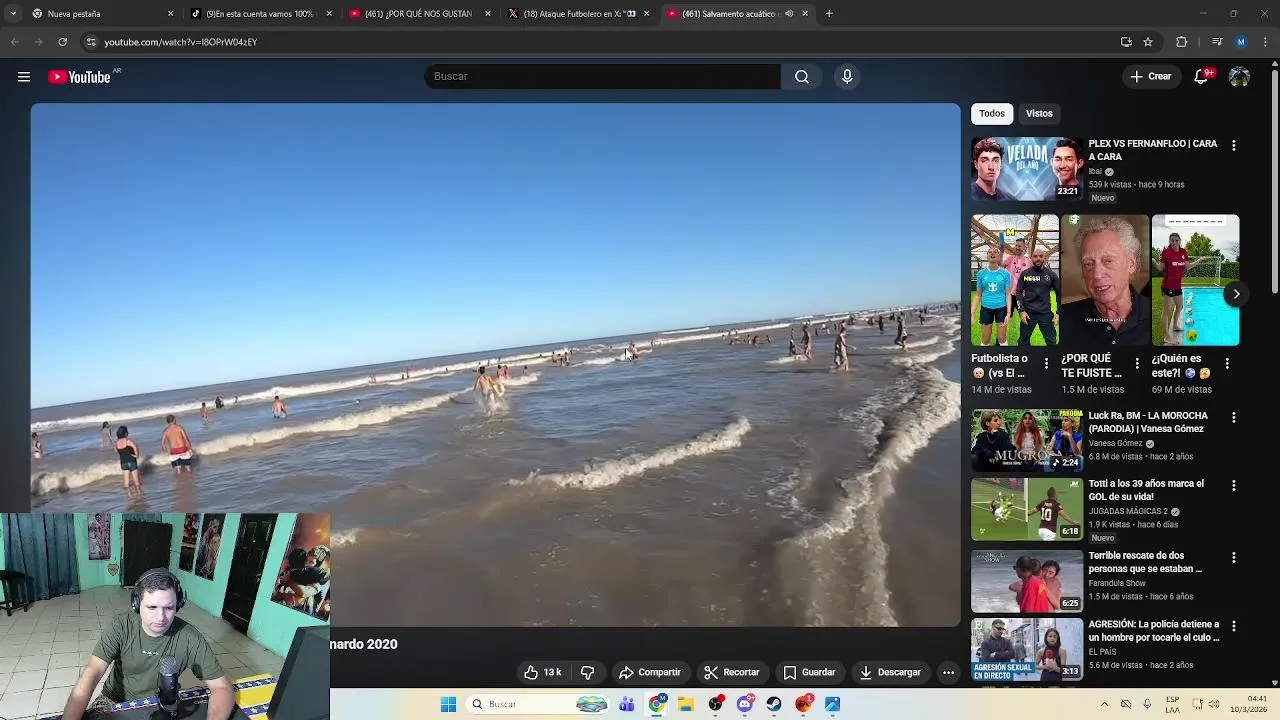
Task: Open the notifications bell
Action: tap(1201, 77)
